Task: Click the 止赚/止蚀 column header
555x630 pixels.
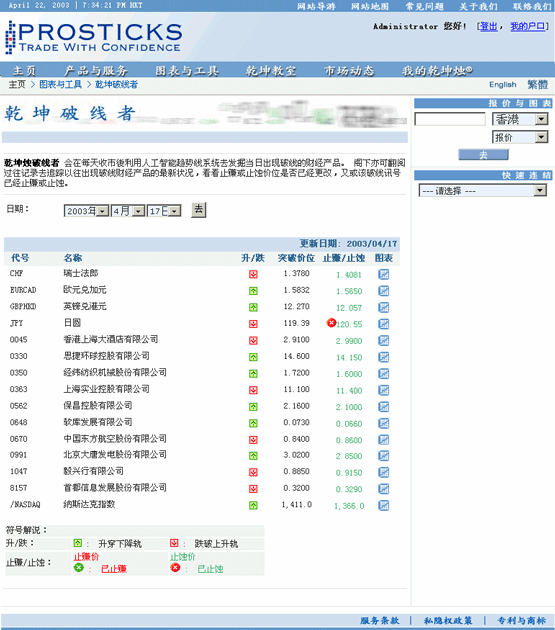Action: [344, 258]
